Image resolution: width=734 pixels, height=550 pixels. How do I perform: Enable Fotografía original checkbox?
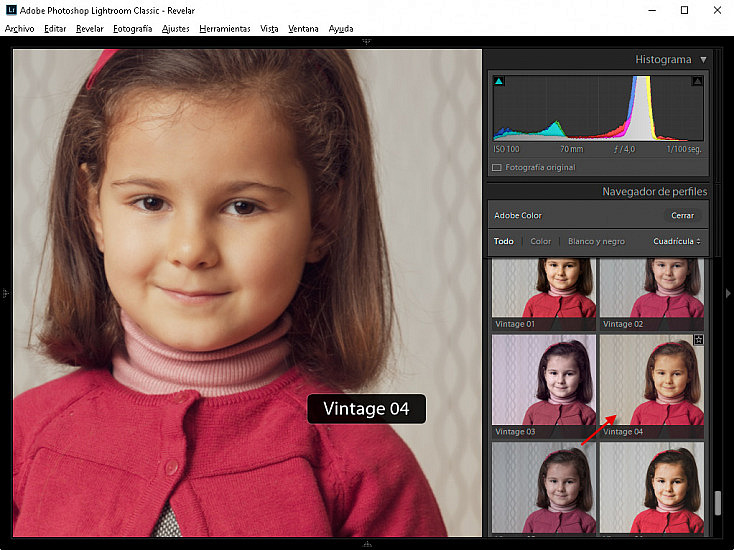(497, 168)
